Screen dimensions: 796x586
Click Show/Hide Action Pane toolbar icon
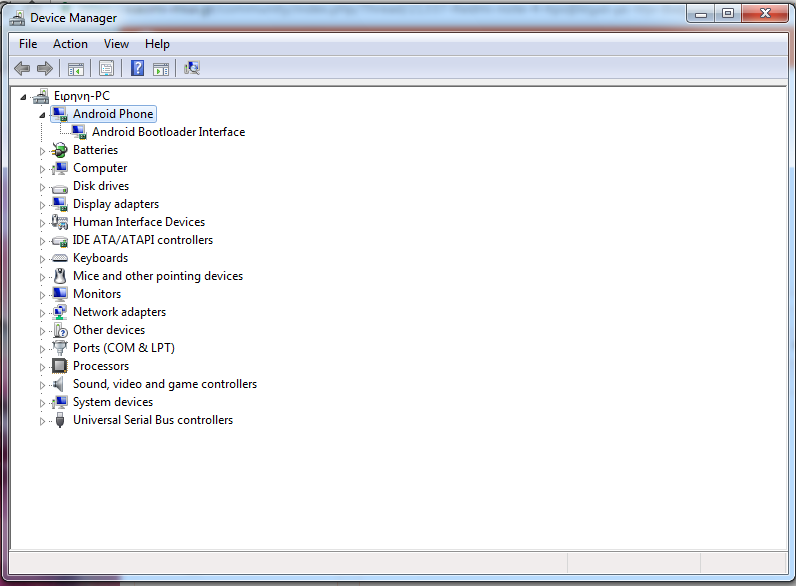tap(161, 69)
